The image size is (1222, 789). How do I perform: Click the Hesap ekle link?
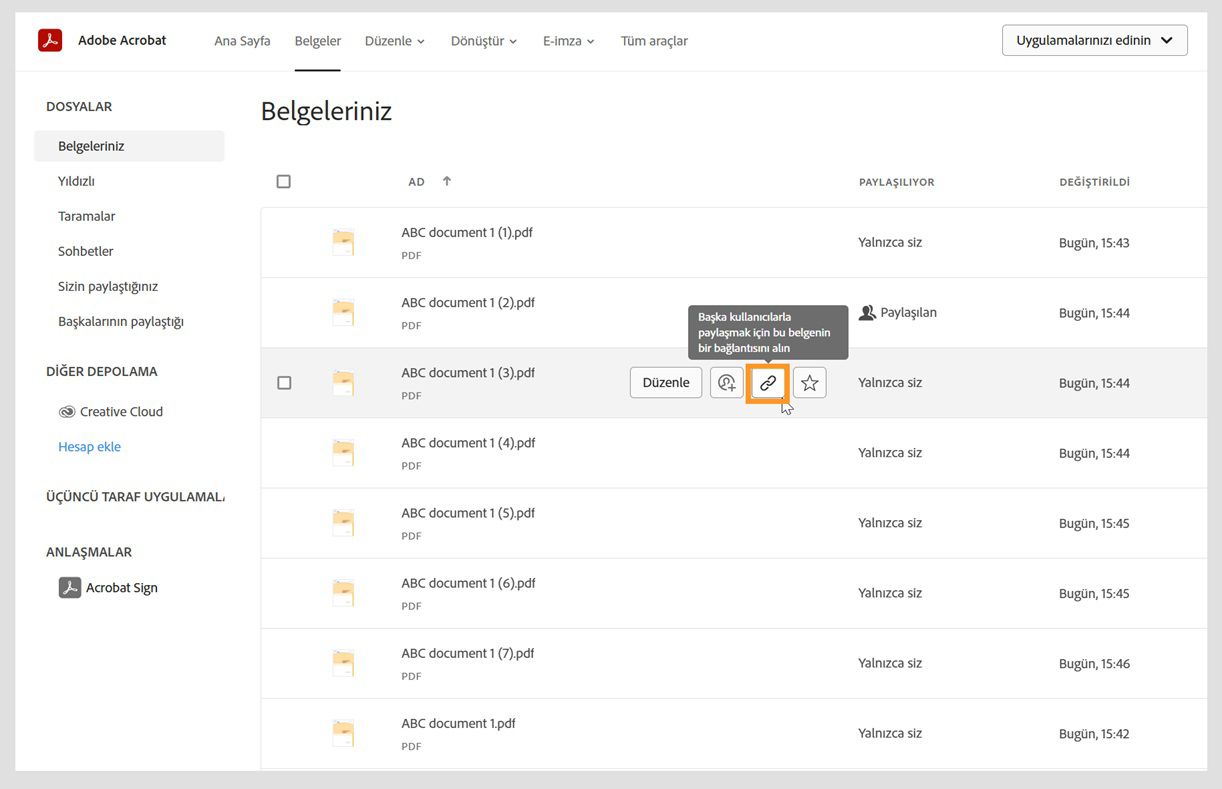tap(89, 447)
